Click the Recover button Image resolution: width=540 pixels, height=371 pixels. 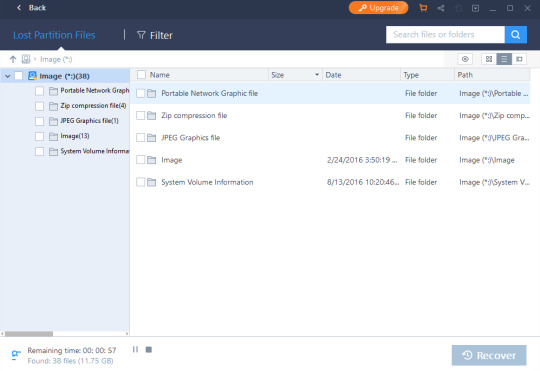(x=489, y=355)
